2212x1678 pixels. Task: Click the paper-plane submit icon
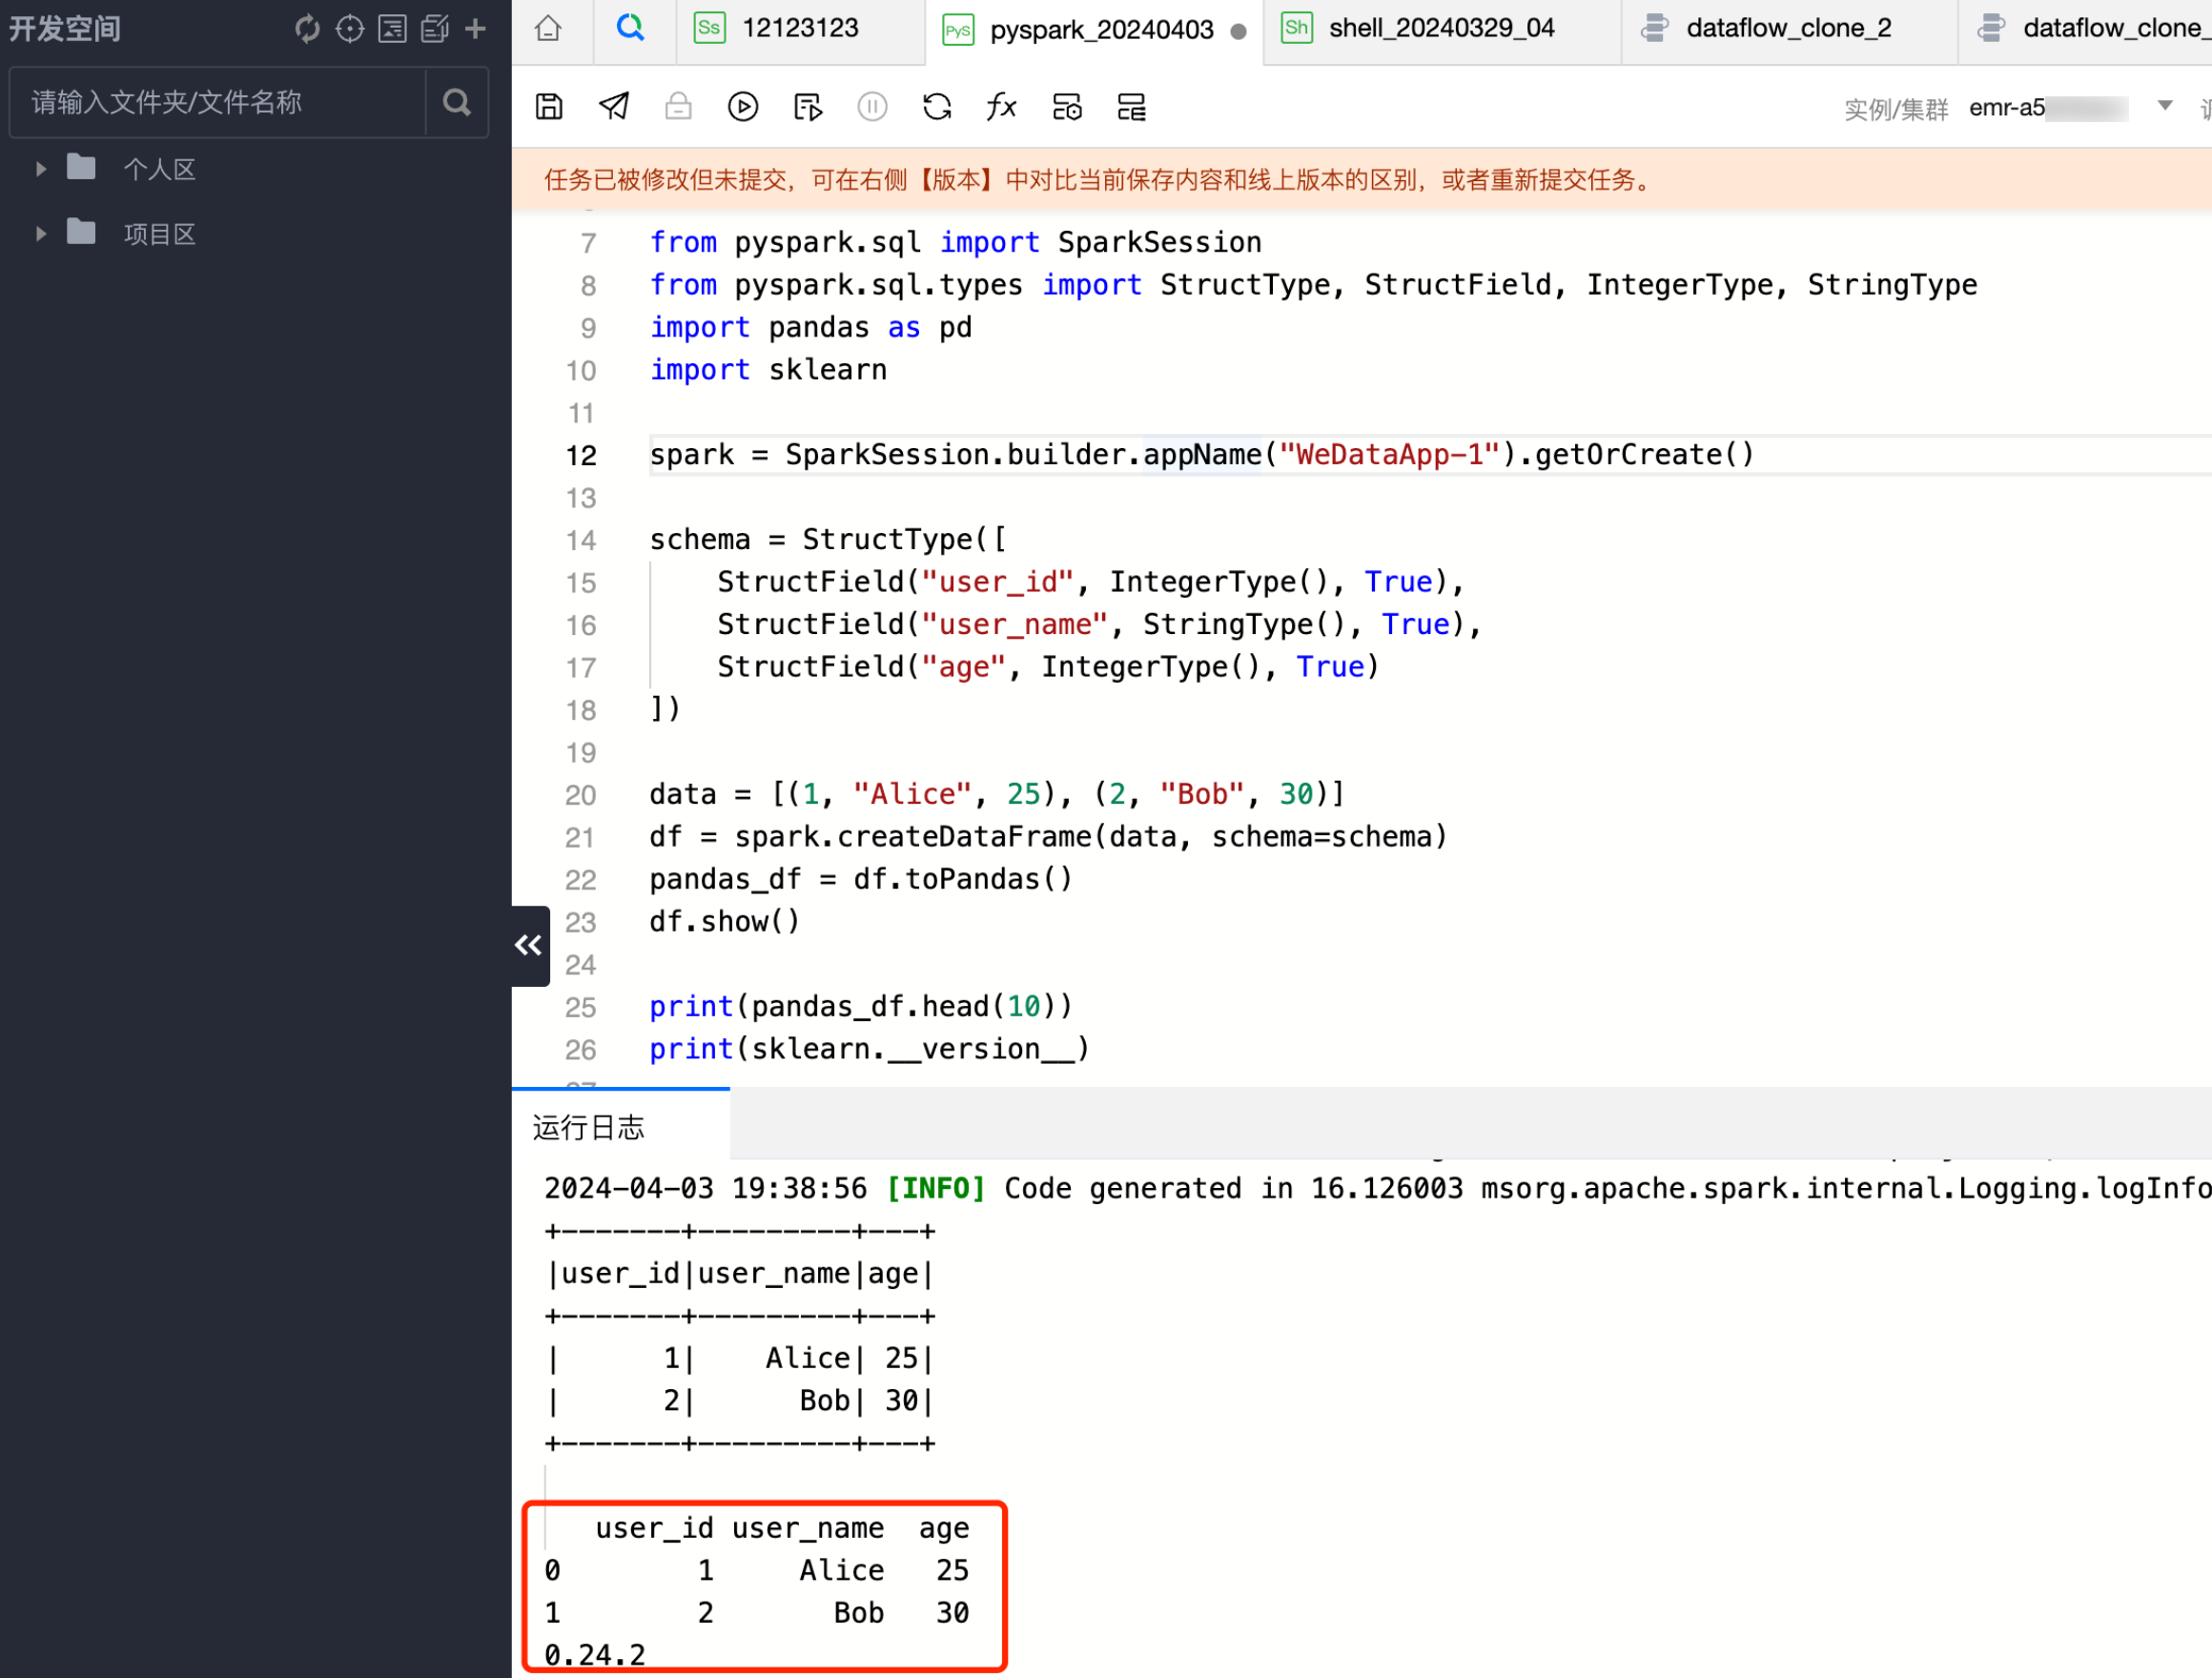[614, 107]
